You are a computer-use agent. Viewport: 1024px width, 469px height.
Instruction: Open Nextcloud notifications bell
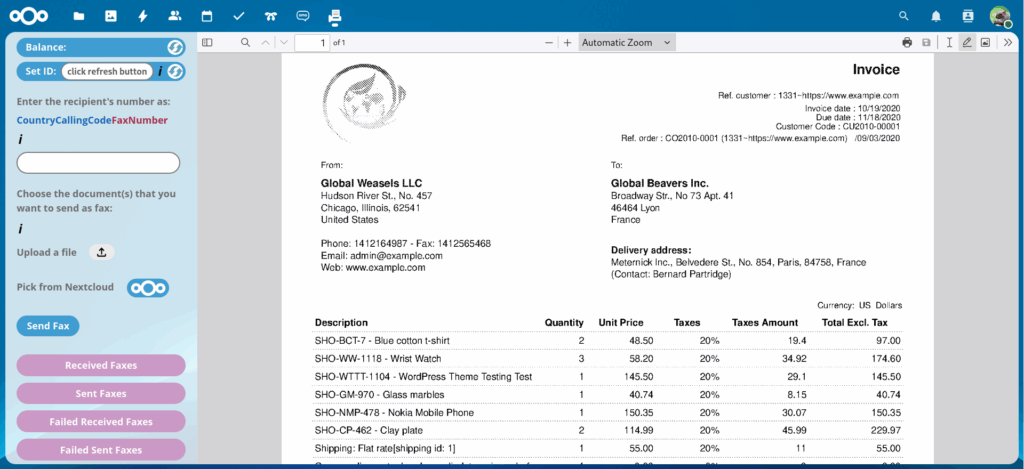pyautogui.click(x=936, y=16)
